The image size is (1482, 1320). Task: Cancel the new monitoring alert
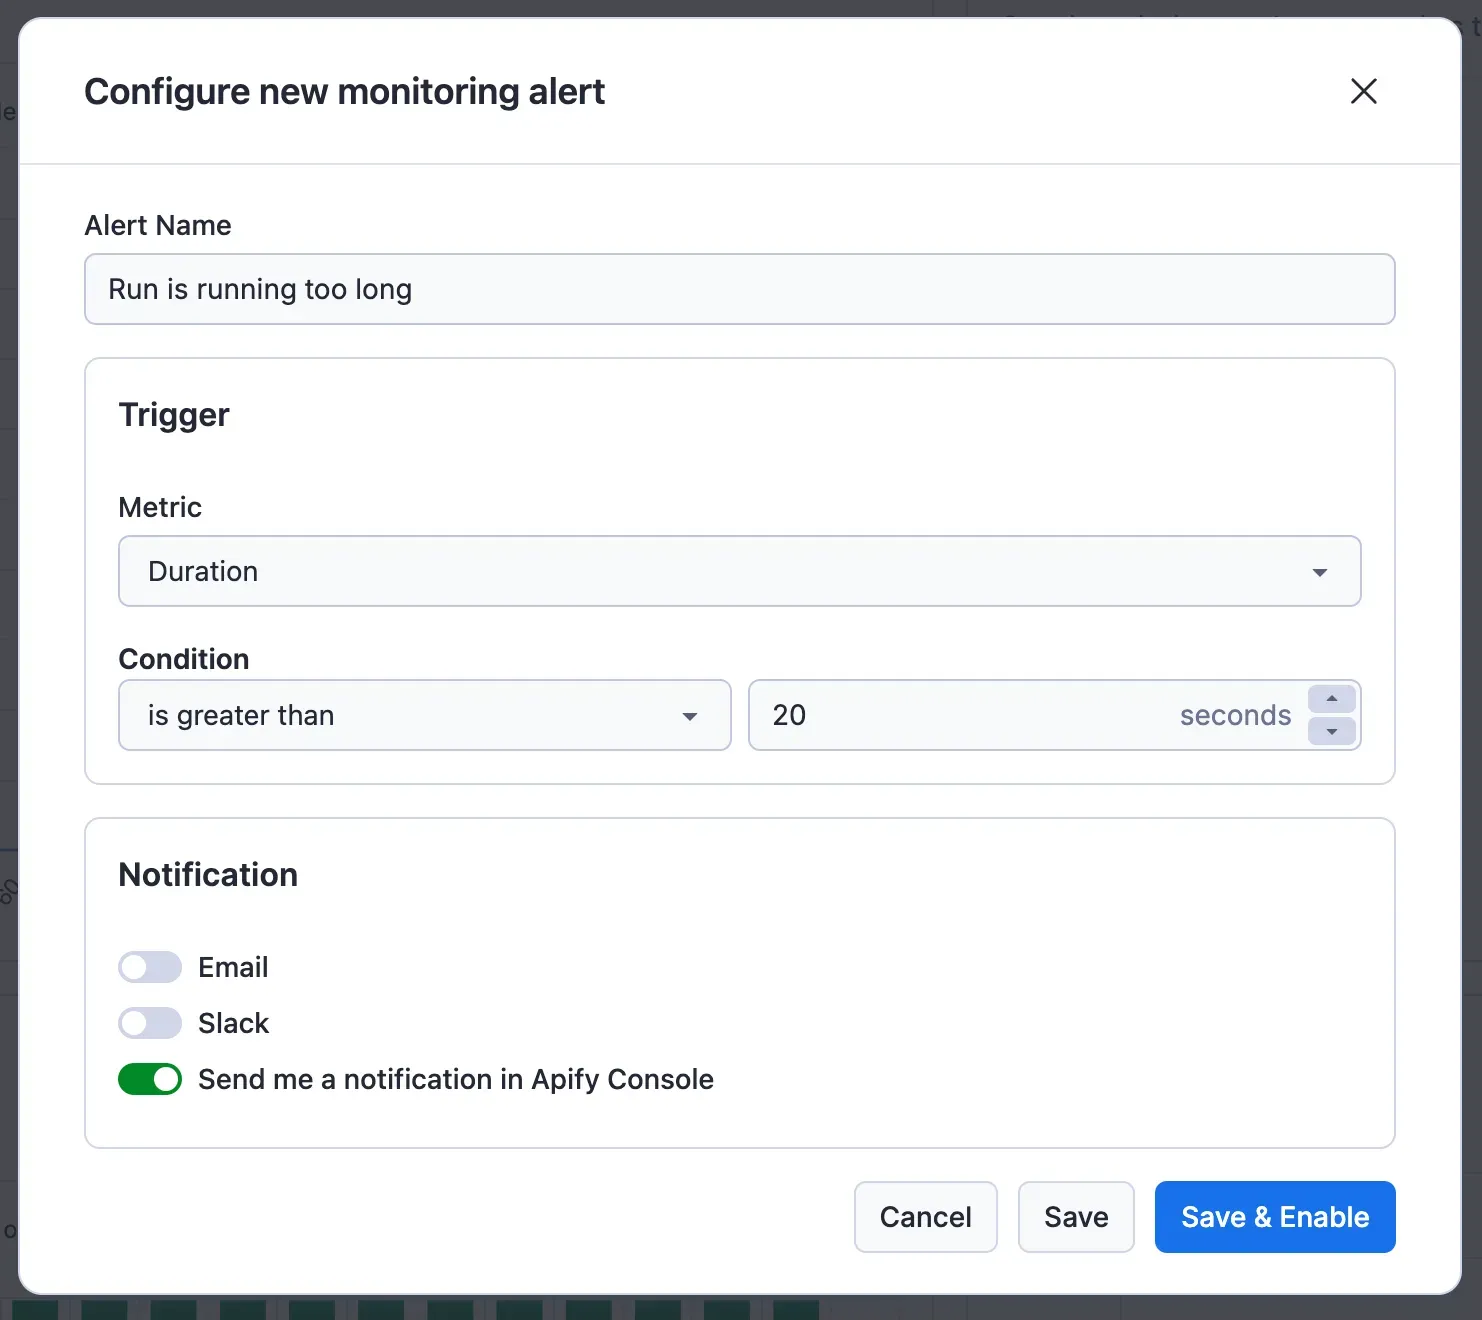(x=925, y=1217)
